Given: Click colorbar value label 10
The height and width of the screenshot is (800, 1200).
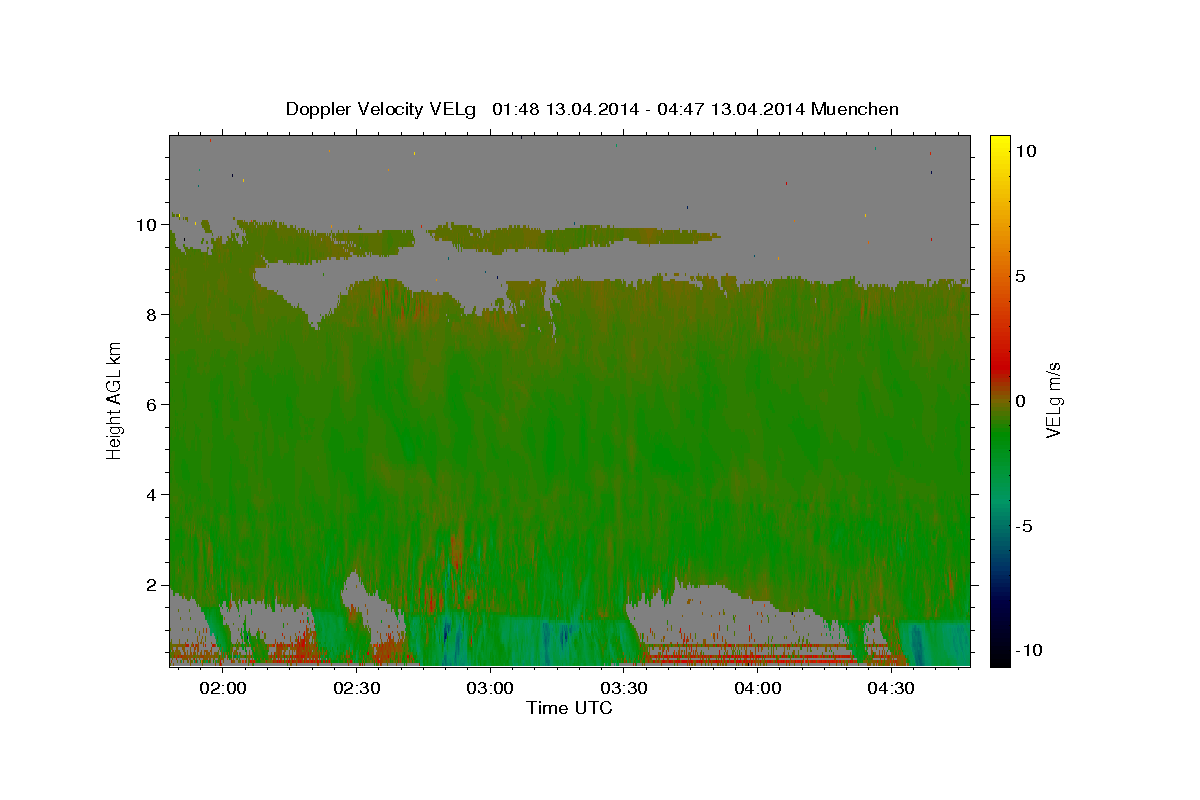Looking at the screenshot, I should tap(1025, 150).
